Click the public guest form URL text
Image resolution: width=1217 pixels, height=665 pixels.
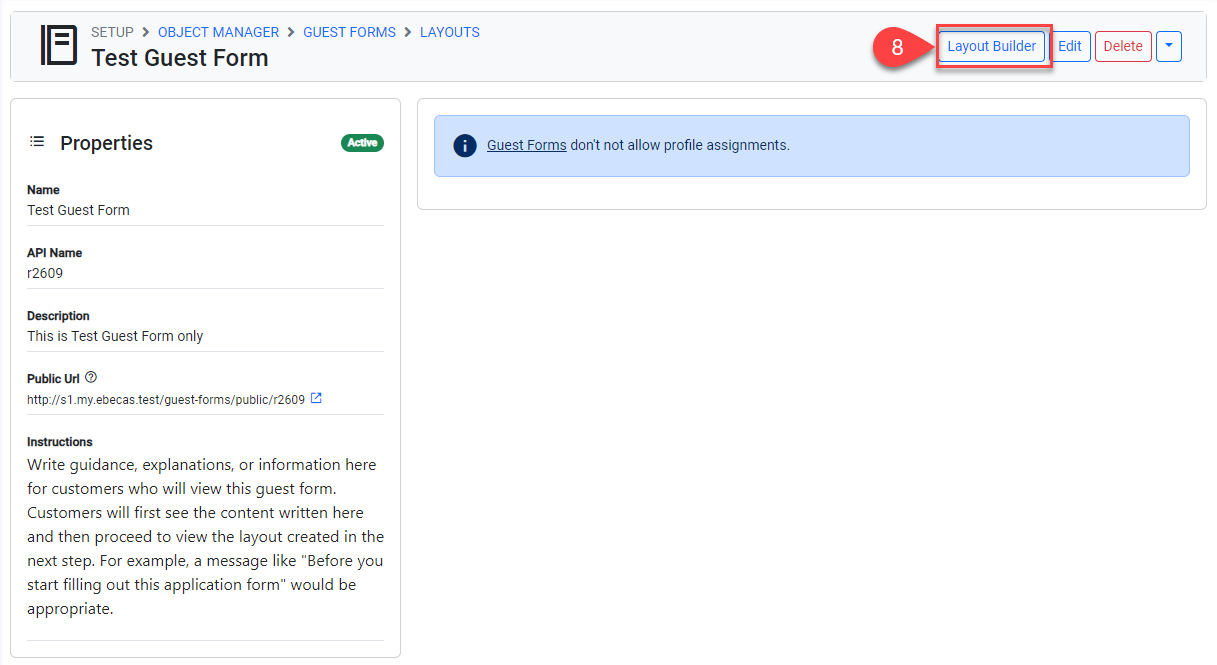click(165, 399)
